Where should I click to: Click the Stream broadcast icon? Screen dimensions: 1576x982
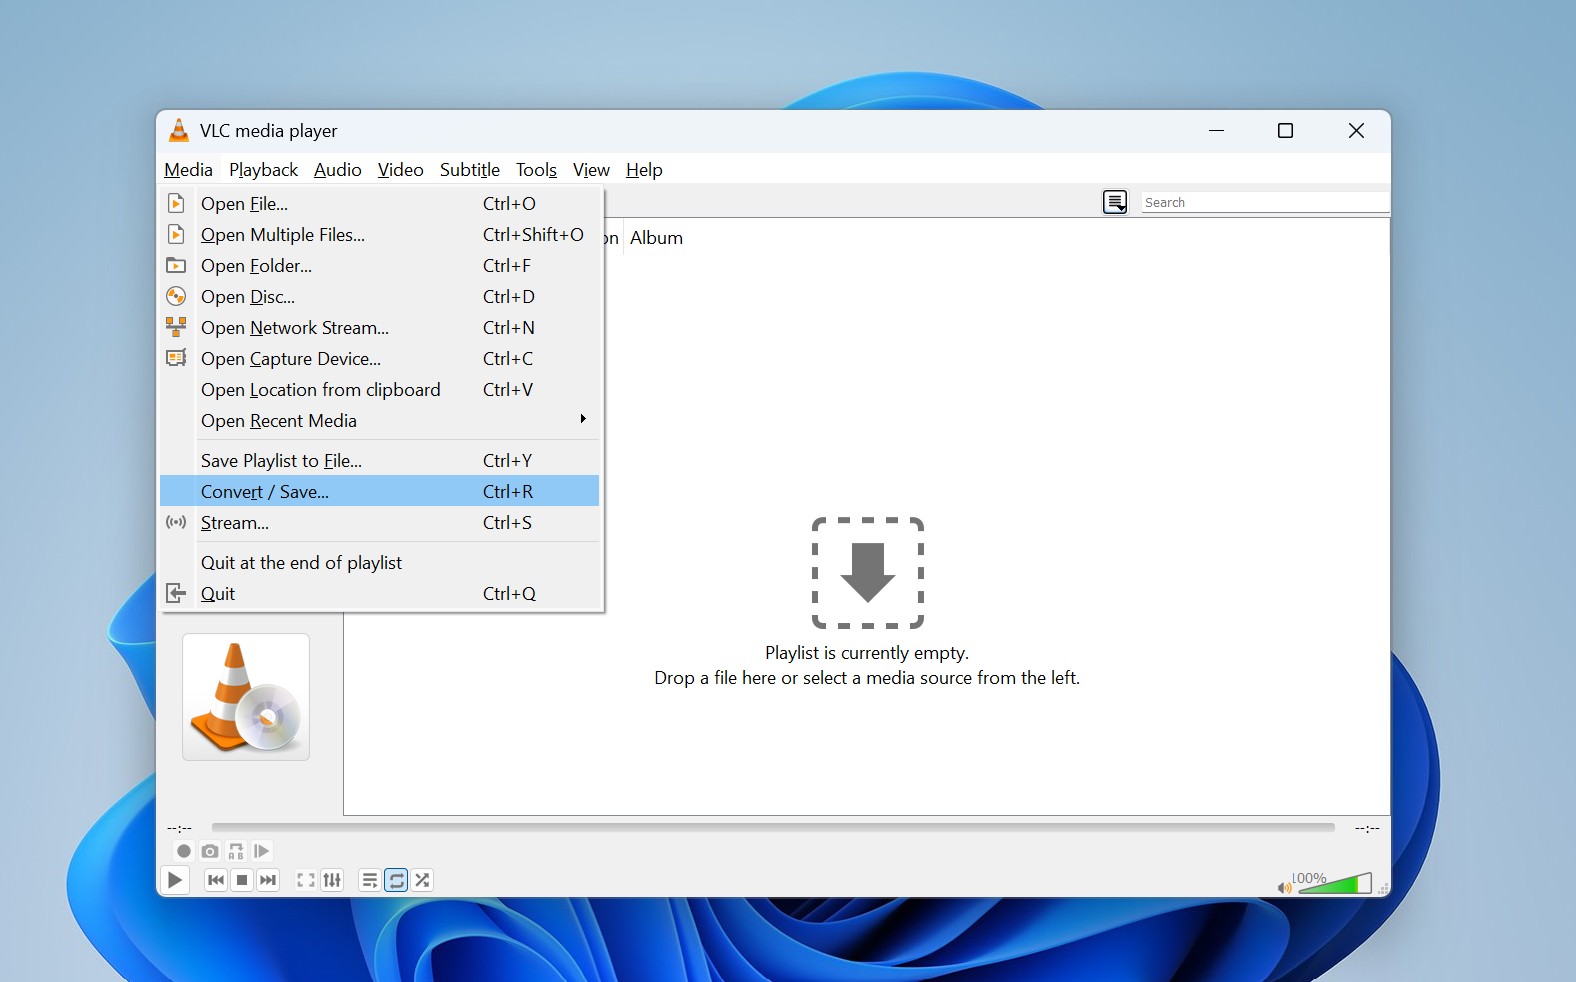pyautogui.click(x=176, y=522)
